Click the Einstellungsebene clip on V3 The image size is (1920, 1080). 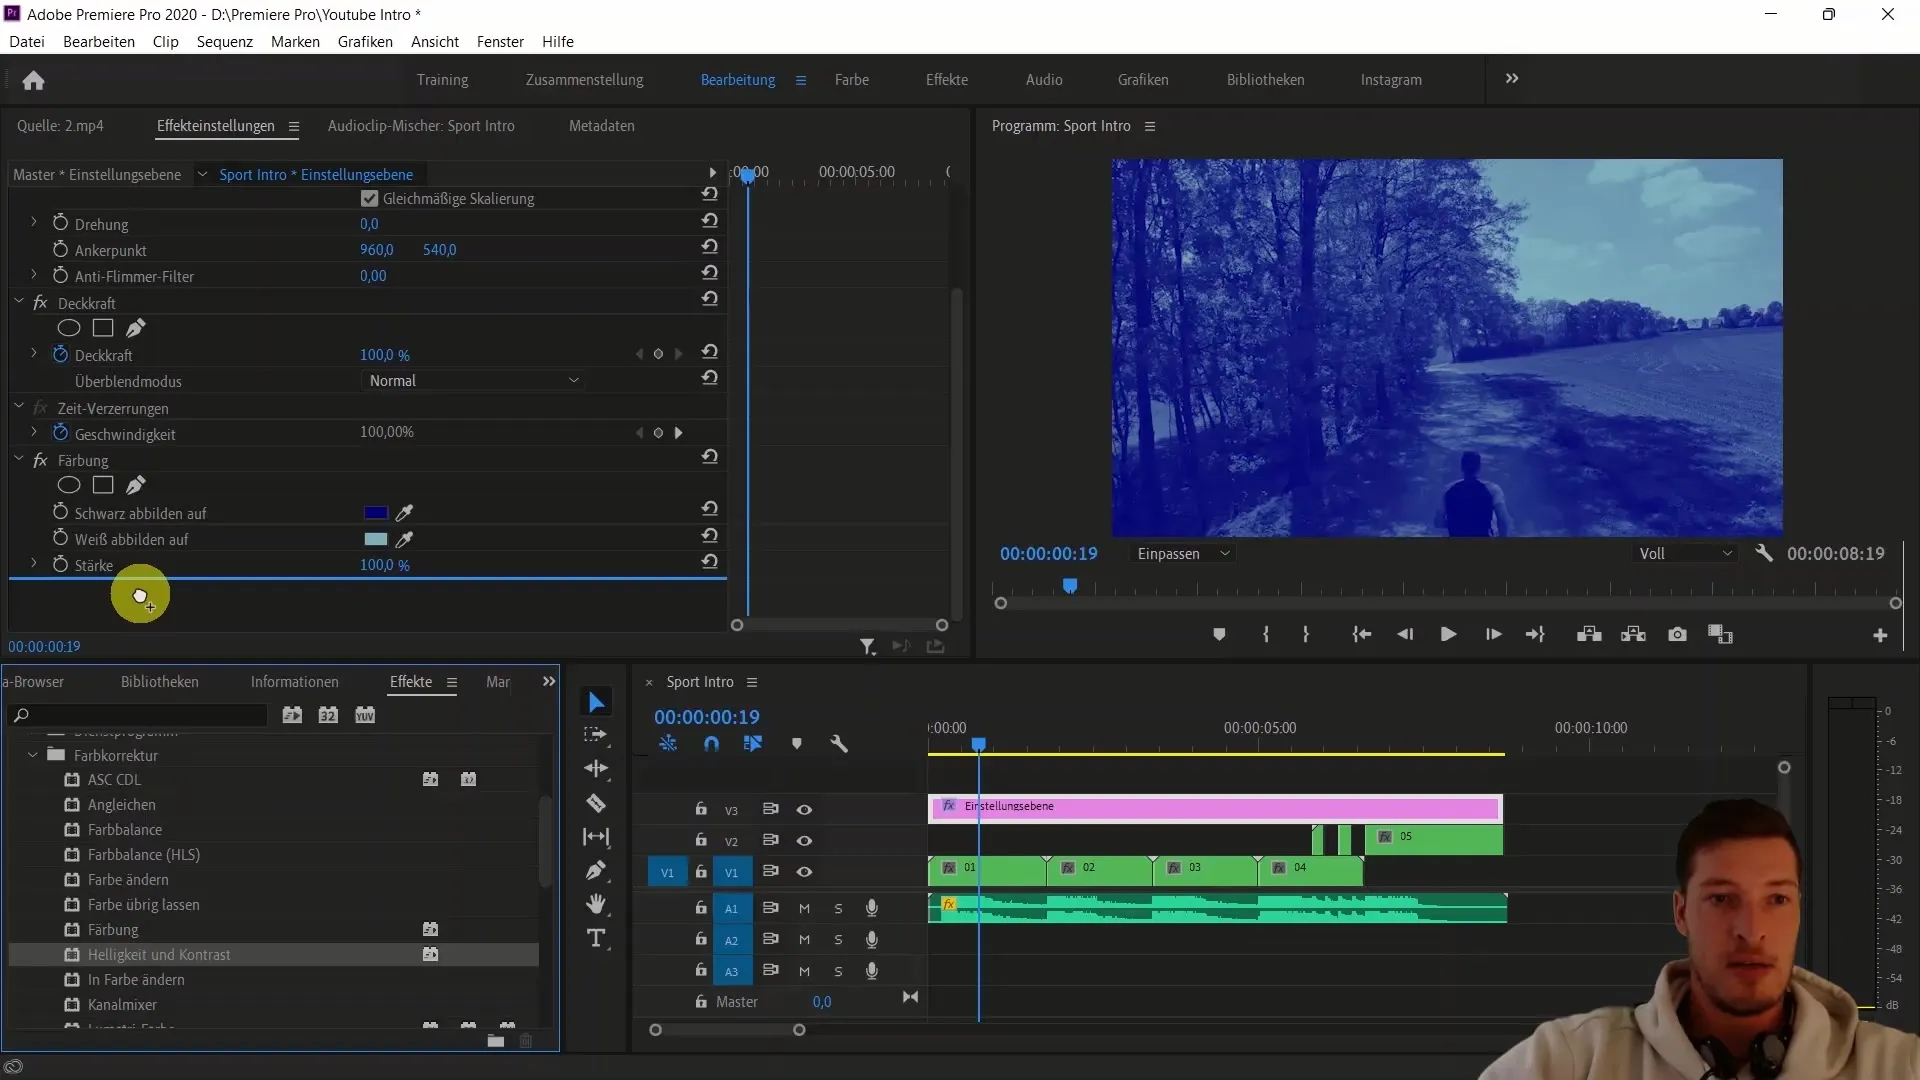click(x=1215, y=807)
